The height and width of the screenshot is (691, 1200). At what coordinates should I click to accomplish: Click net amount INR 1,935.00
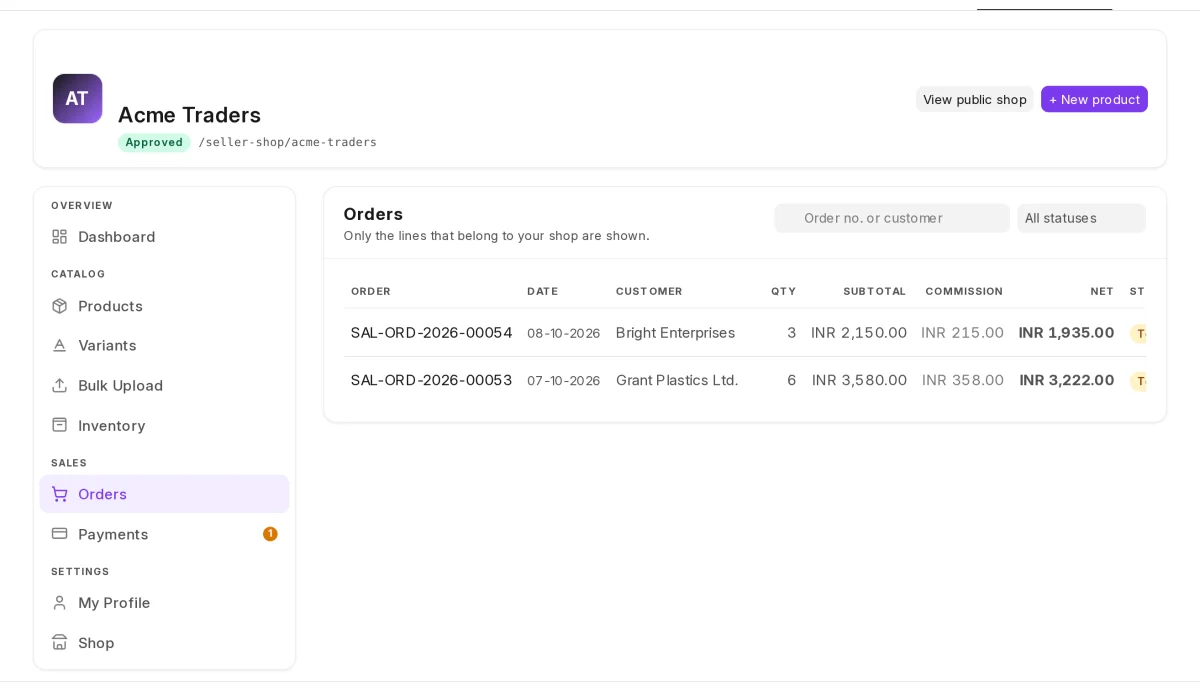(1066, 333)
